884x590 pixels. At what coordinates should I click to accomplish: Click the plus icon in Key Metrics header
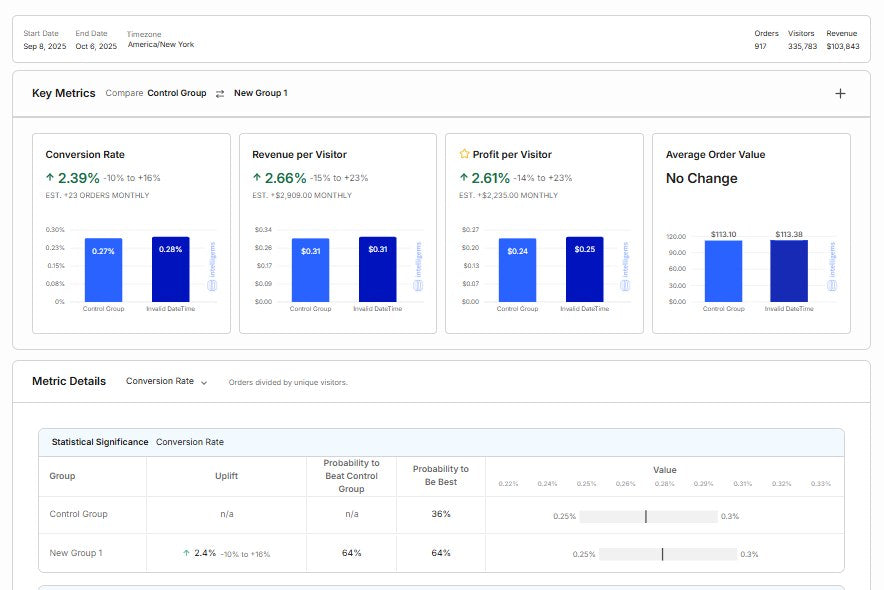click(x=840, y=94)
